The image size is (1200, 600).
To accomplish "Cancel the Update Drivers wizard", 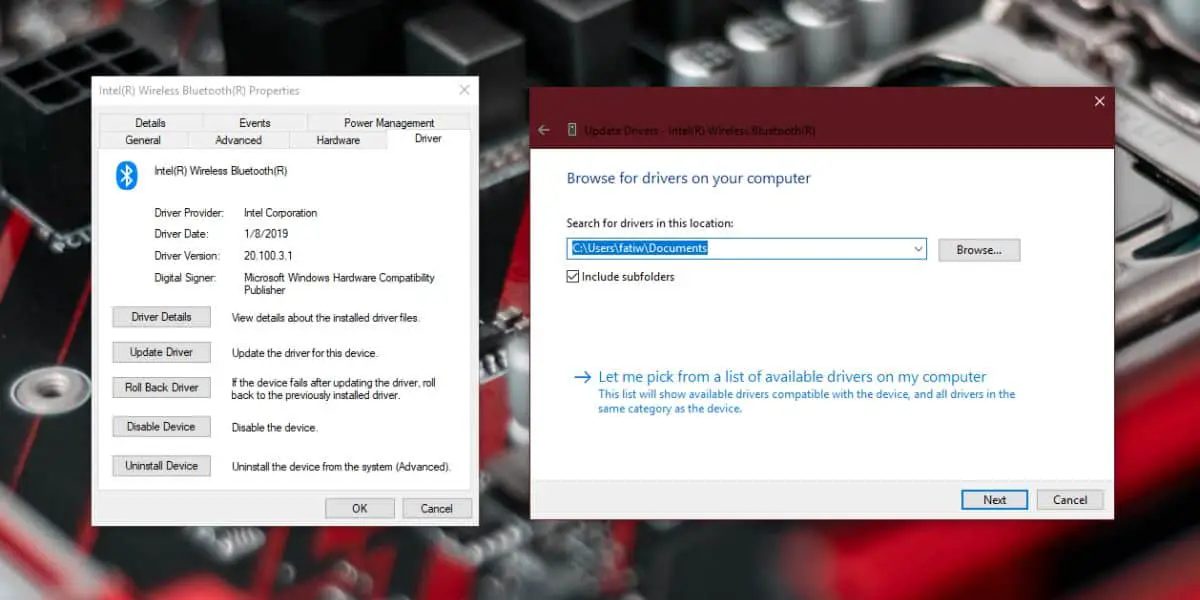I will tap(1070, 500).
